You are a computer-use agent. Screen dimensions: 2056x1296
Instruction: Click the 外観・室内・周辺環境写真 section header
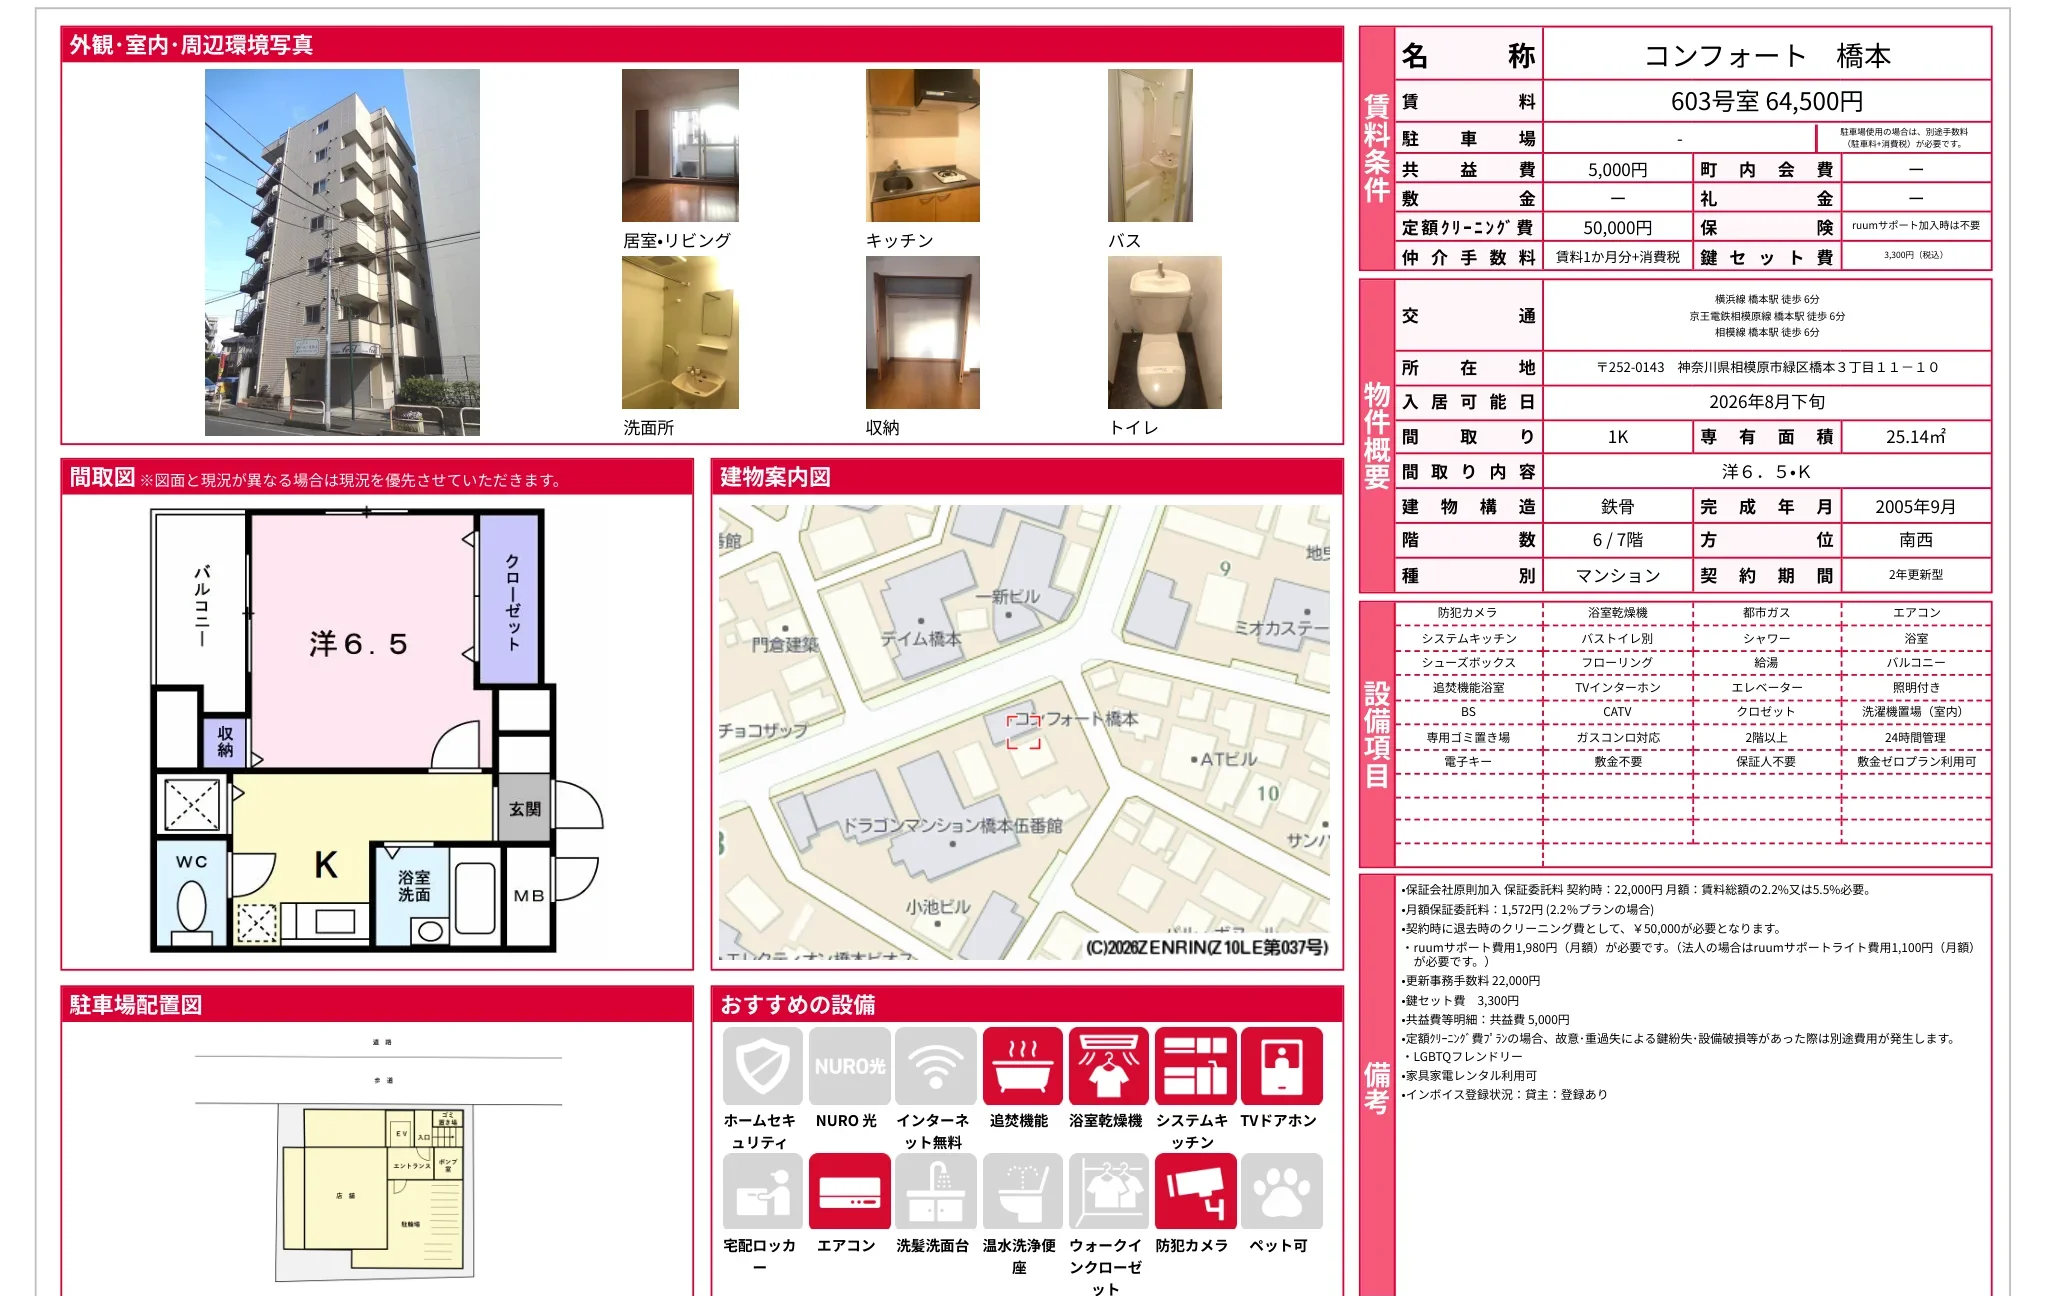(x=702, y=45)
